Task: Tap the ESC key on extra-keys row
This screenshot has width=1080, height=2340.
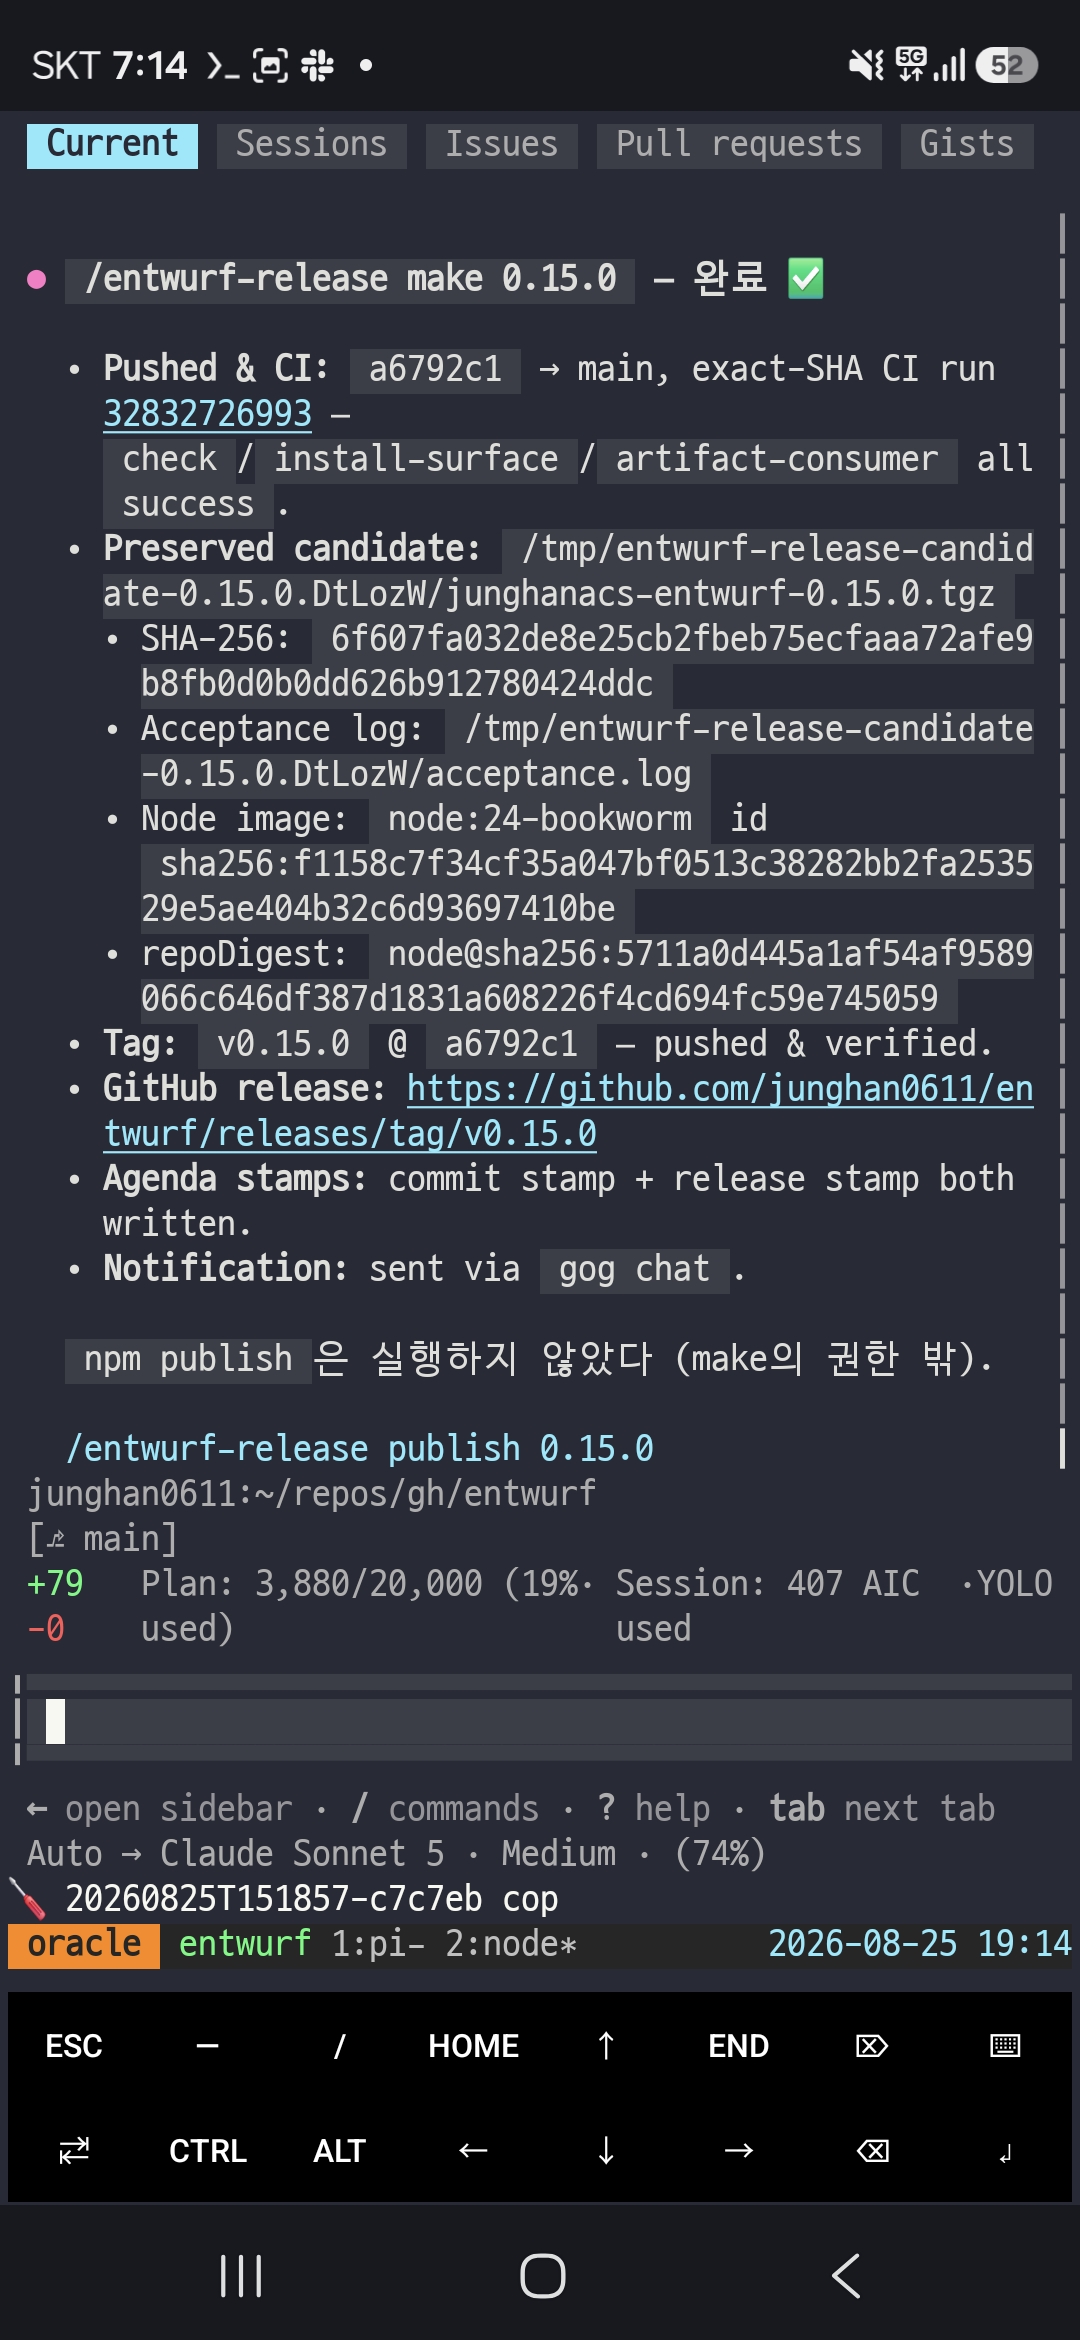Action: point(74,2046)
